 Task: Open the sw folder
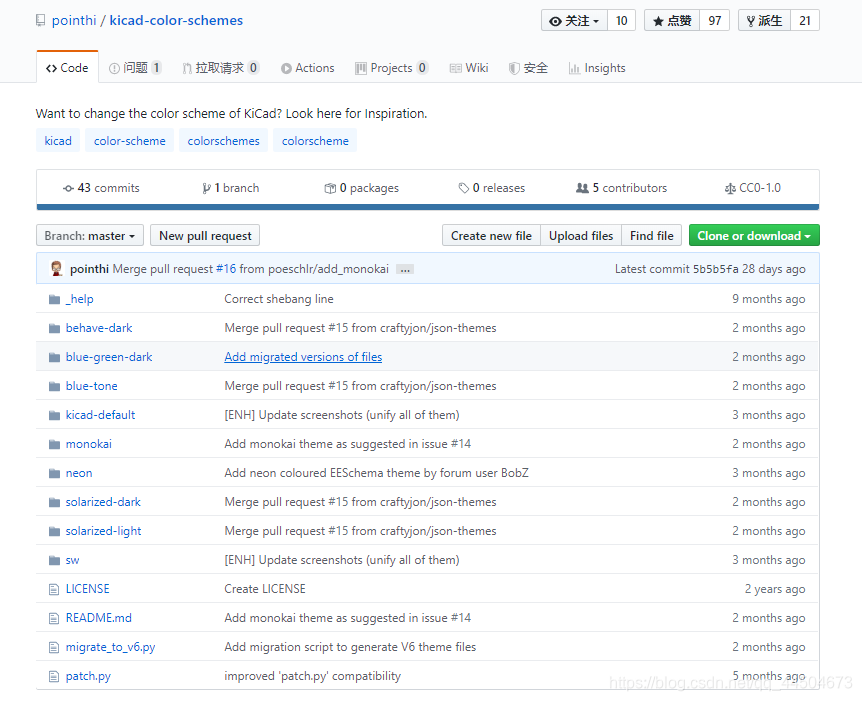coord(73,560)
